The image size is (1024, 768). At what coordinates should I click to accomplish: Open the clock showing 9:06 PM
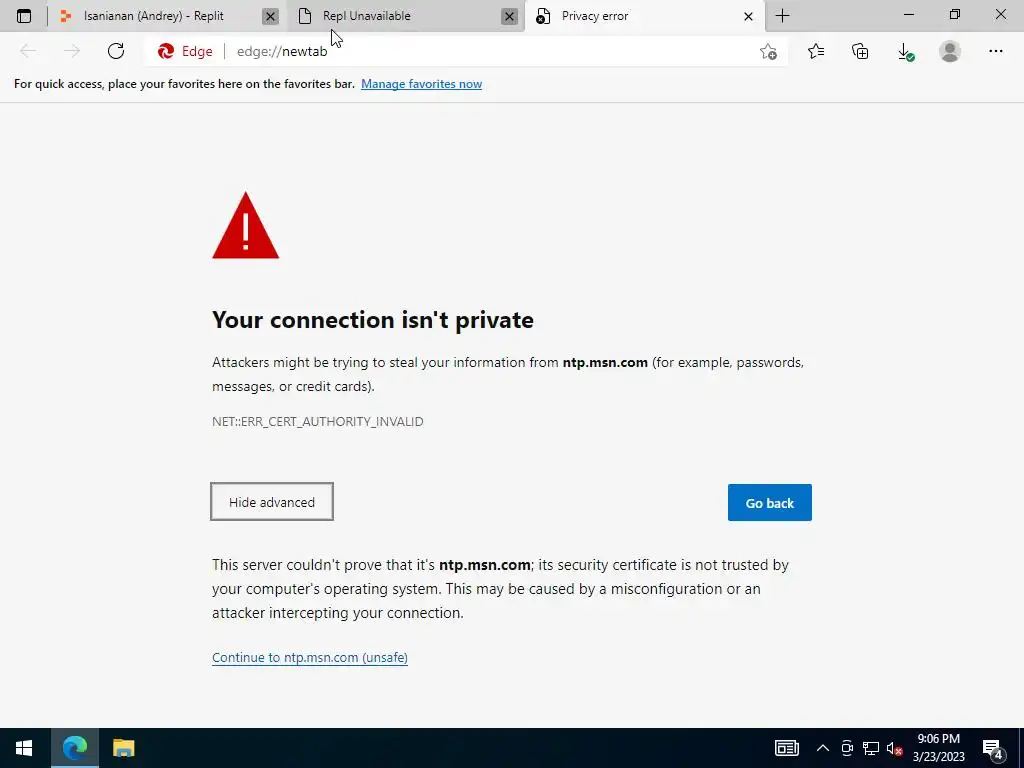[938, 748]
